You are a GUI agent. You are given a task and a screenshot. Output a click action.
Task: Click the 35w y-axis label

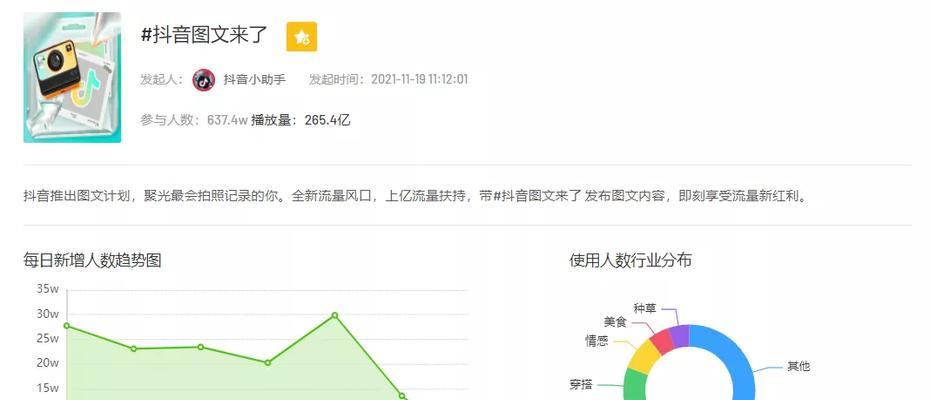47,289
